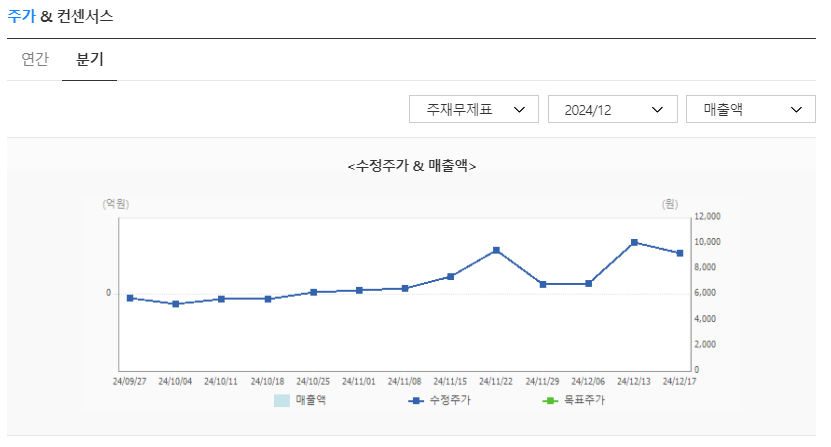The image size is (831, 447).
Task: Click the (원) unit label
Action: pyautogui.click(x=670, y=204)
